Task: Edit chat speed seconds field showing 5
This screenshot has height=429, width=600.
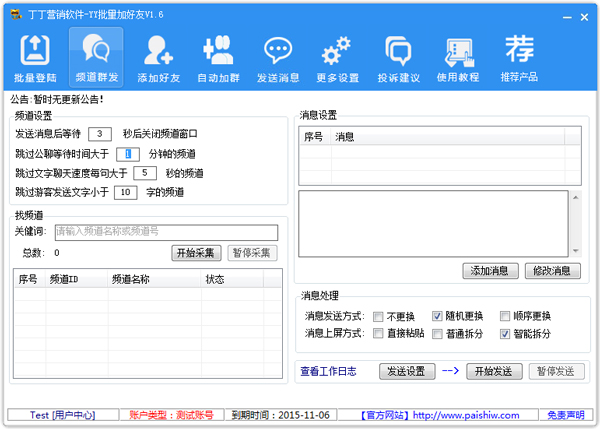Action: pyautogui.click(x=145, y=173)
